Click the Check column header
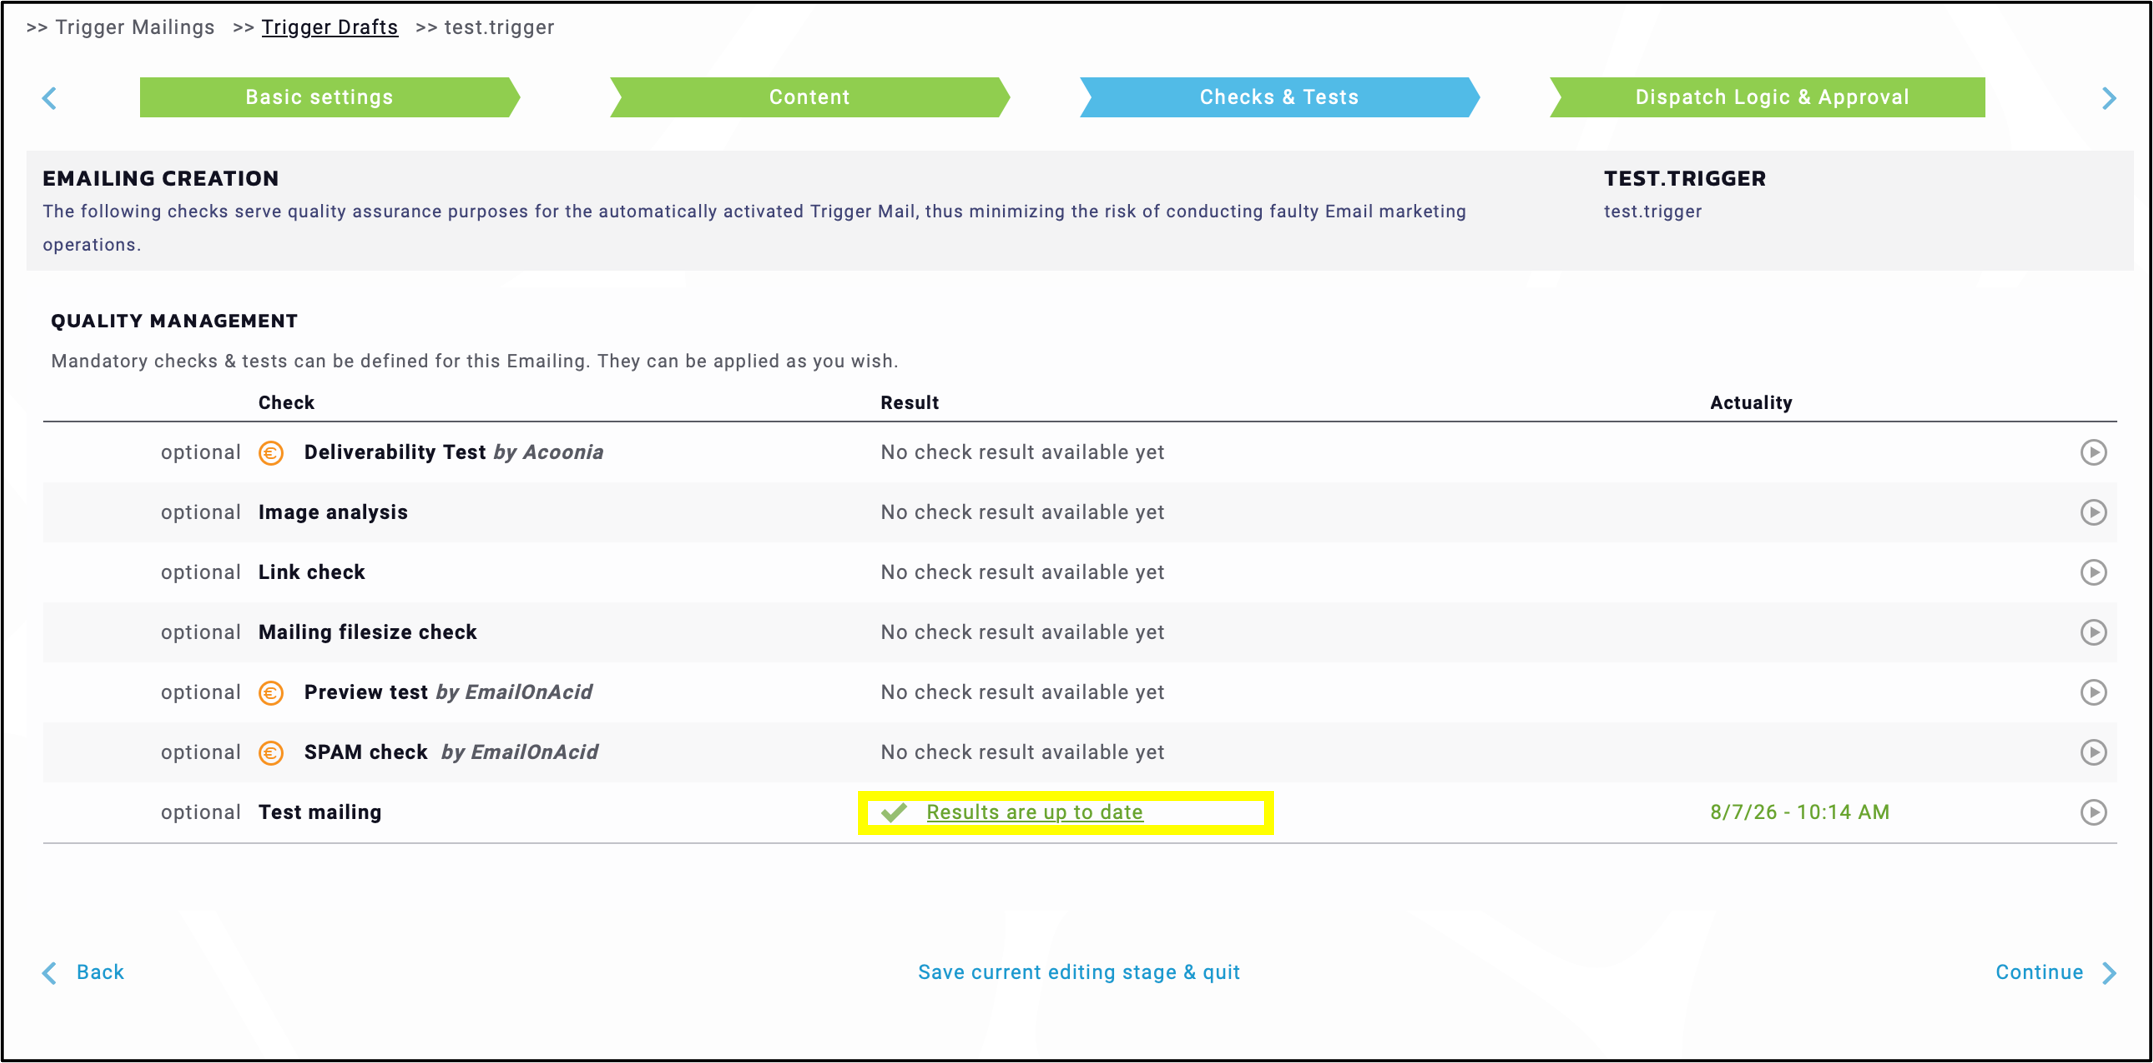The width and height of the screenshot is (2153, 1063). 286,402
